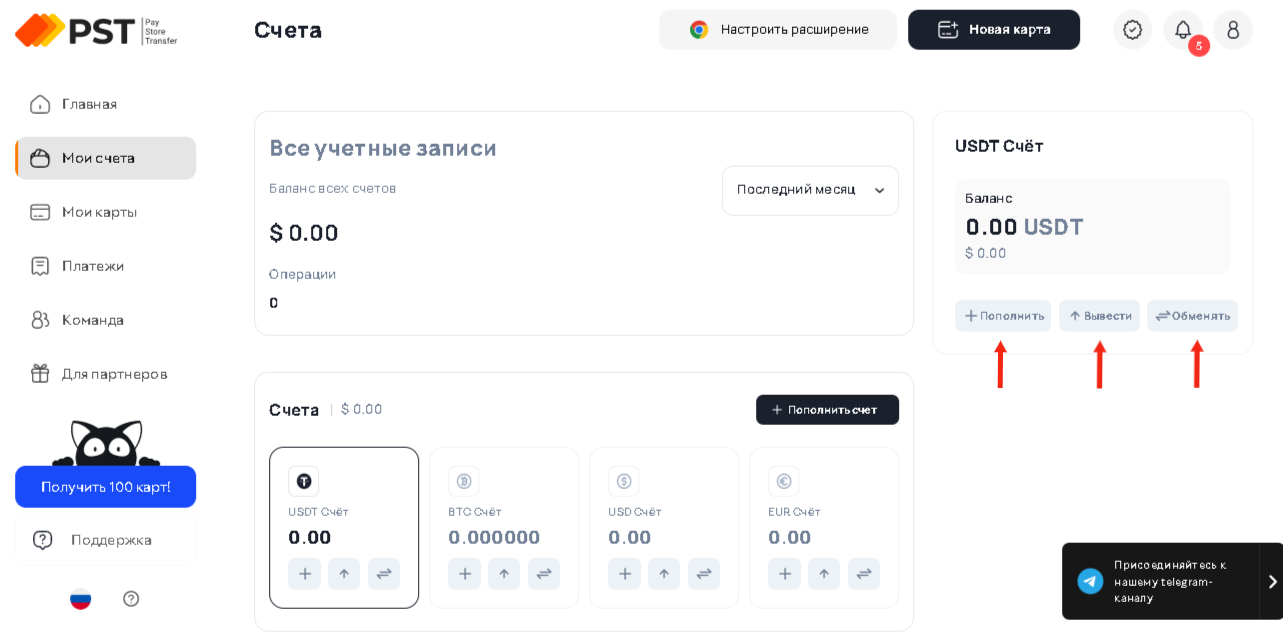Image resolution: width=1283 pixels, height=638 pixels.
Task: Click the exchange arrows on the EUR account card
Action: click(x=864, y=574)
